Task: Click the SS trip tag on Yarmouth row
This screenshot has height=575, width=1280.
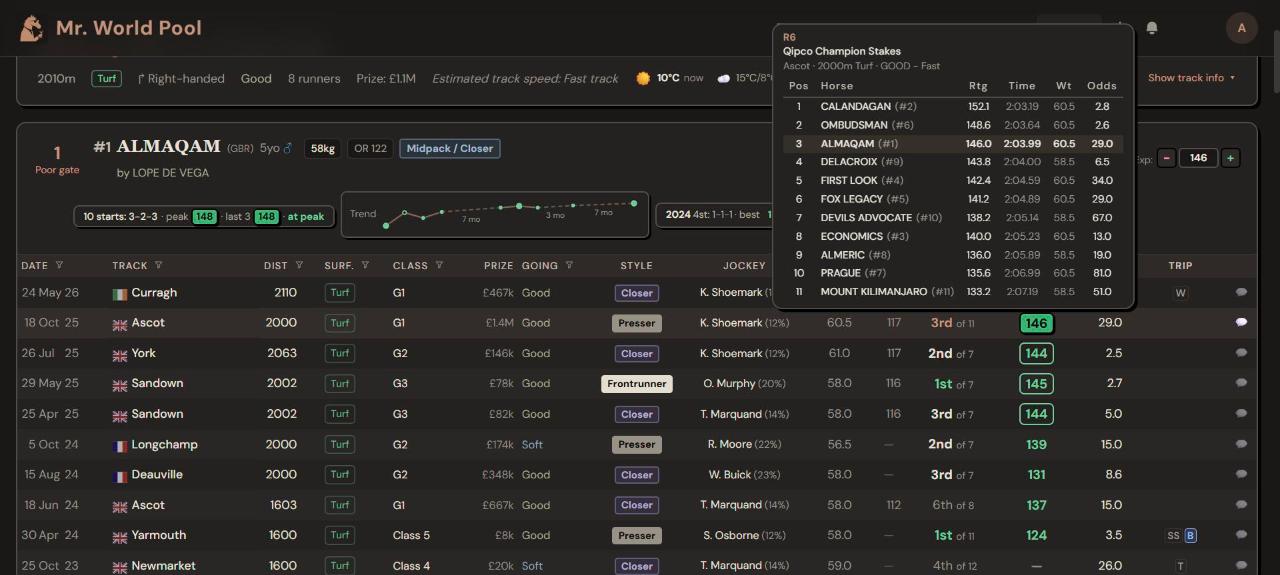Action: (1173, 536)
